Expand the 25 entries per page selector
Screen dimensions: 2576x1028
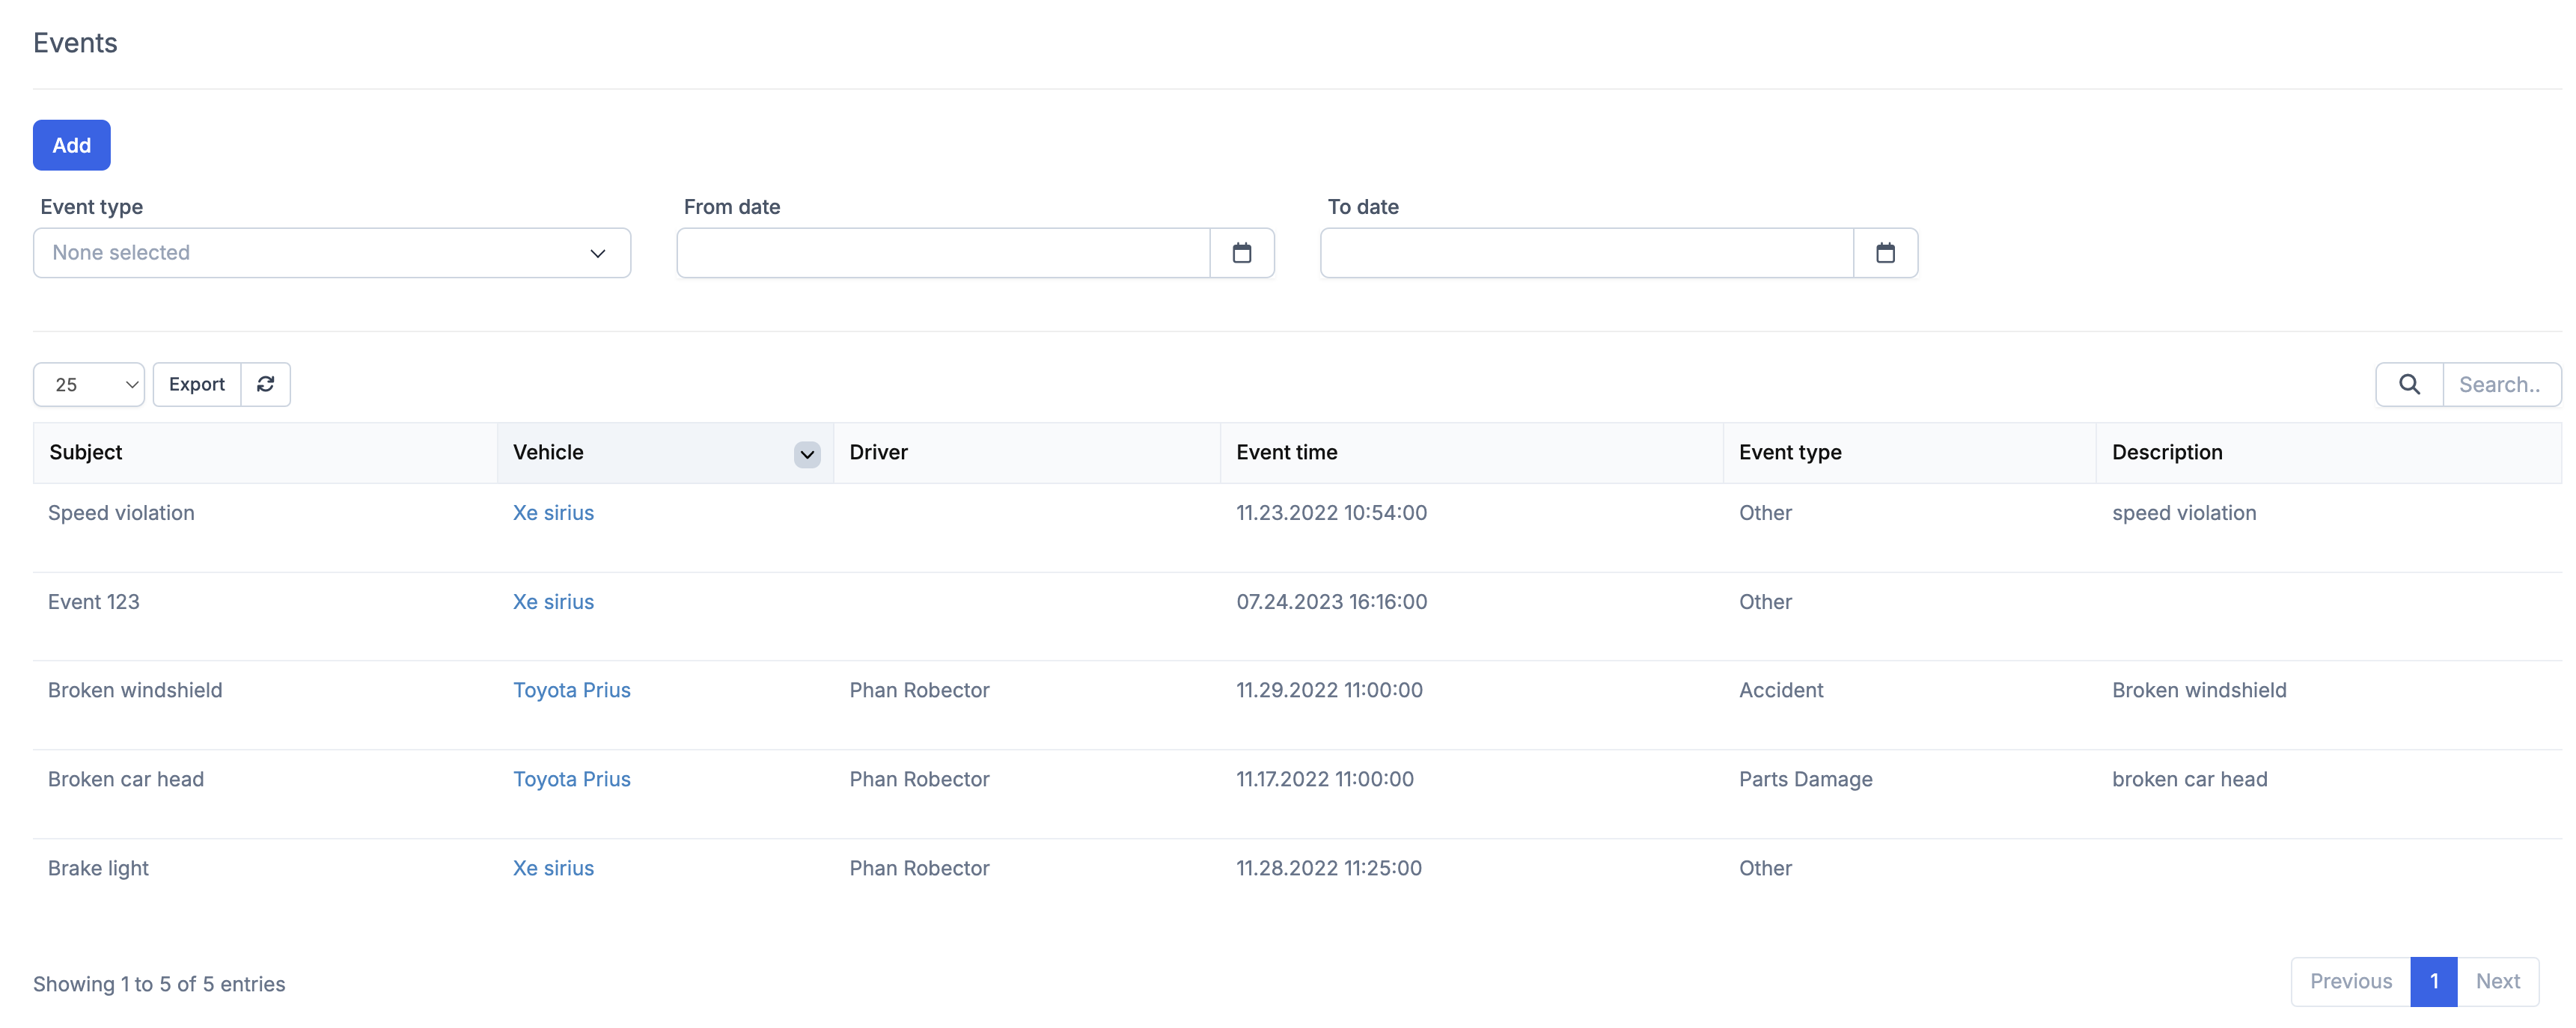point(89,384)
